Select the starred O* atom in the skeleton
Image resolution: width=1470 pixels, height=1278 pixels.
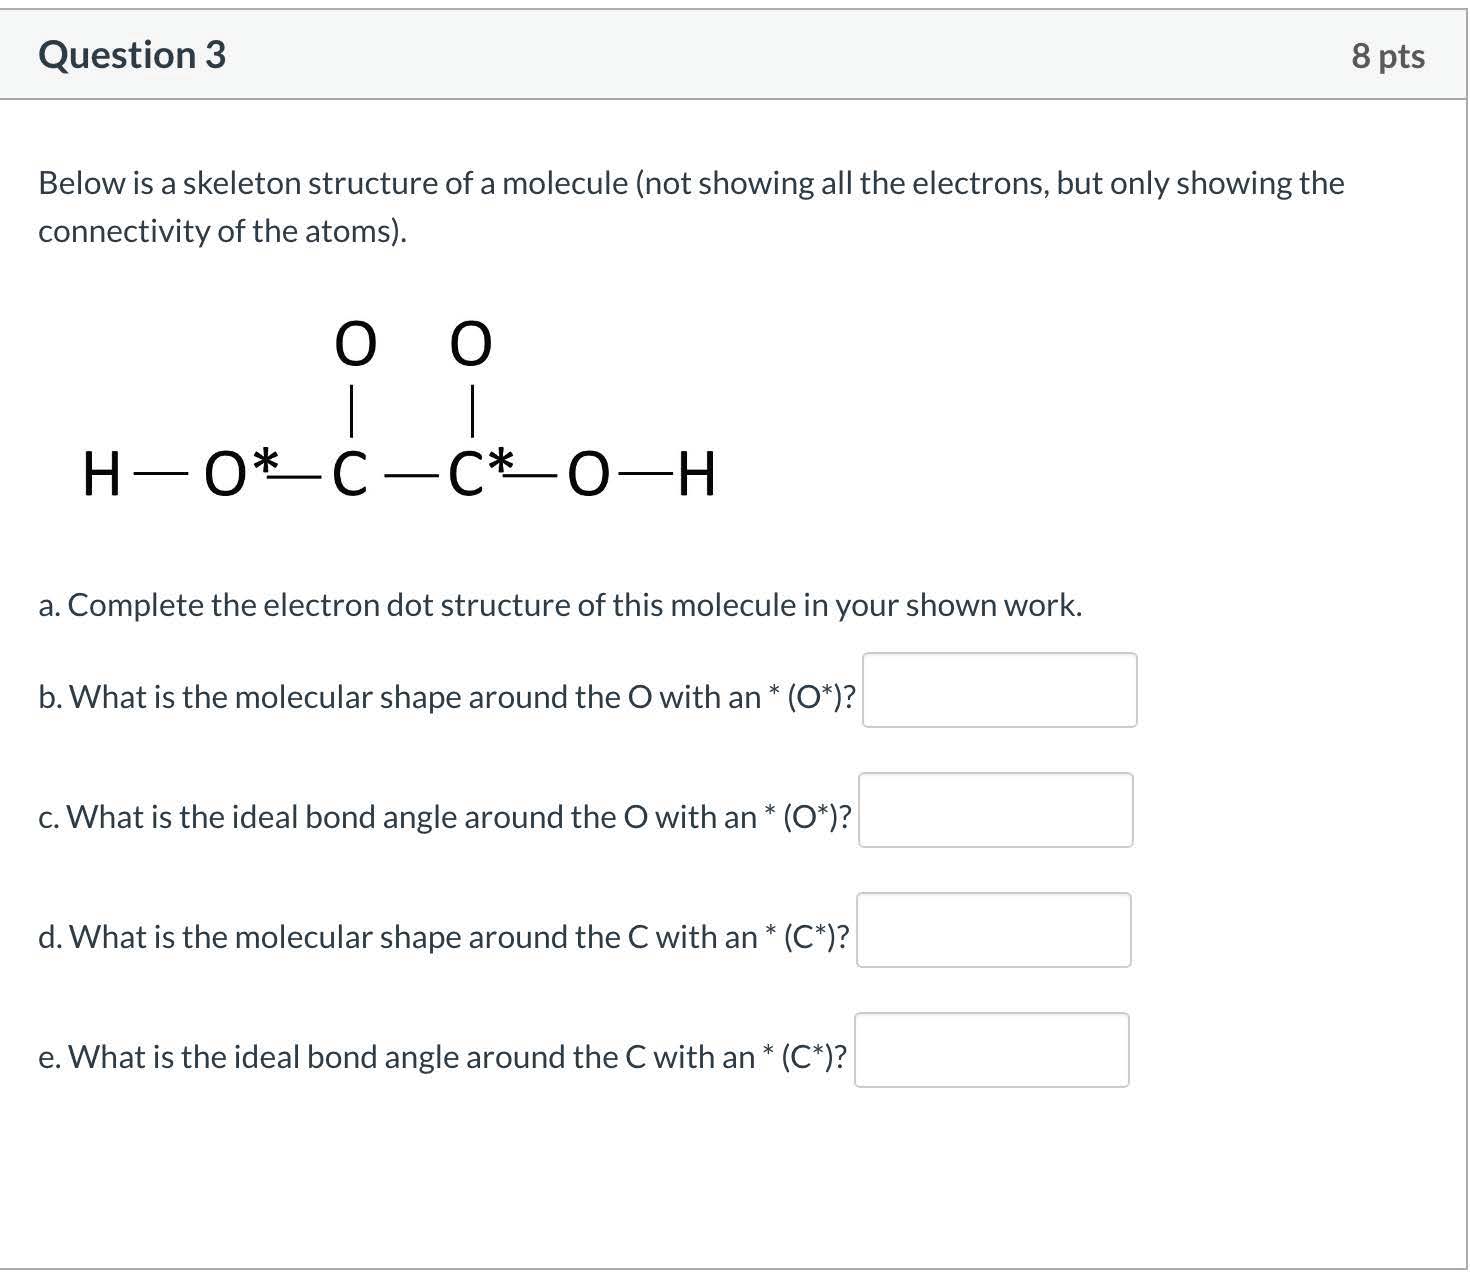click(x=226, y=475)
